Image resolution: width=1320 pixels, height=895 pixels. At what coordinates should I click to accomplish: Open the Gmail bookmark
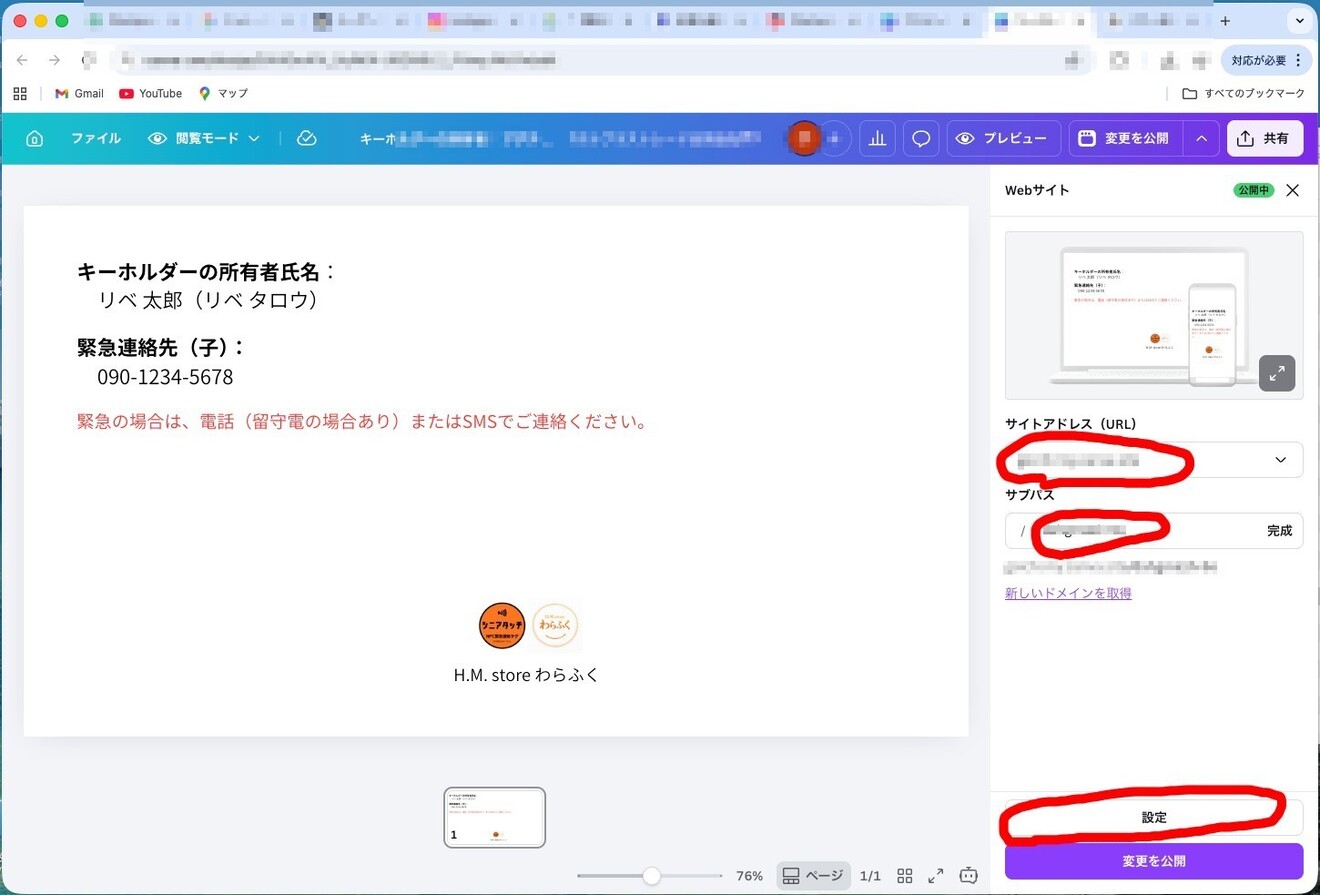[79, 93]
